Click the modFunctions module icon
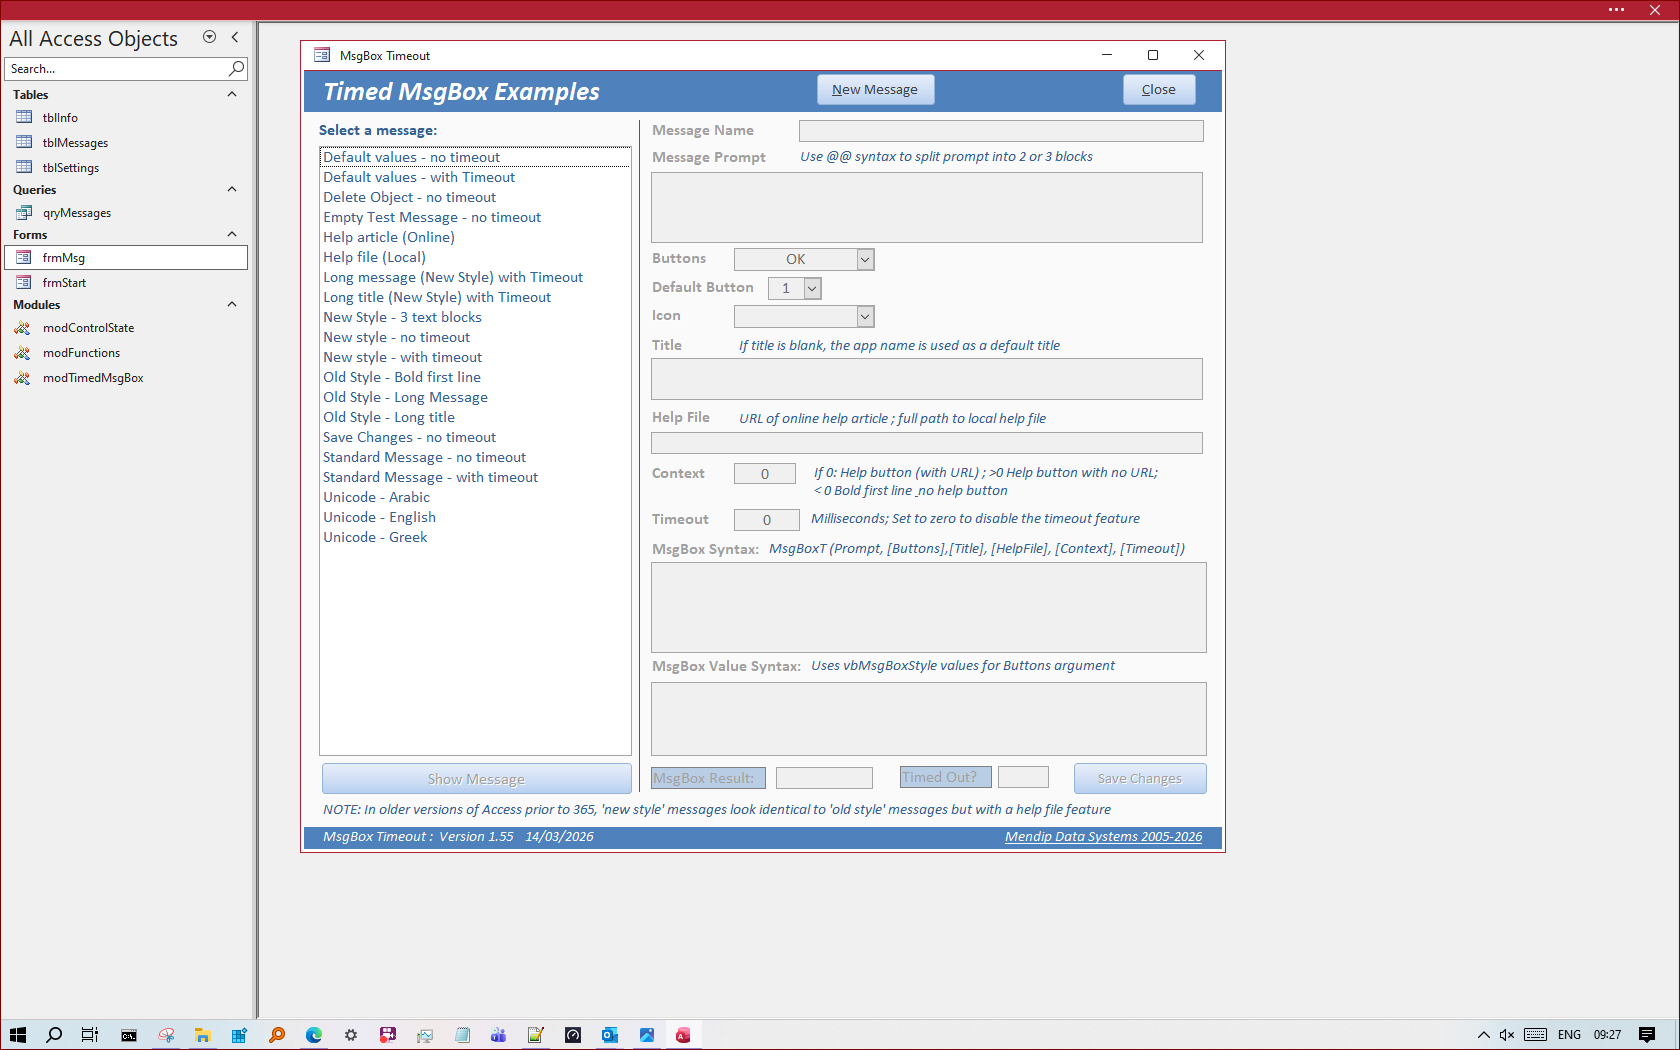 pyautogui.click(x=22, y=352)
